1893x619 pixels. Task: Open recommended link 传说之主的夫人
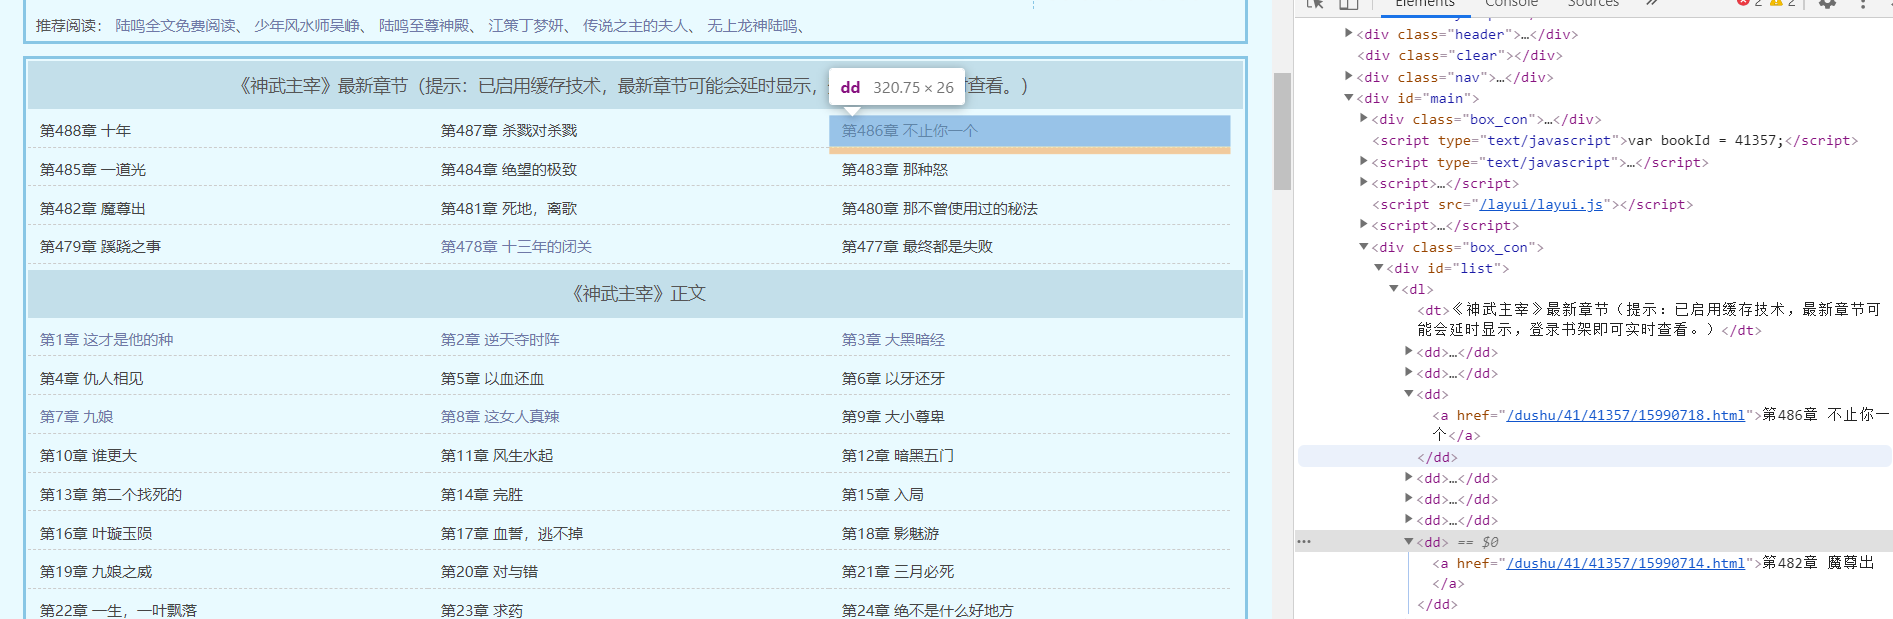636,26
